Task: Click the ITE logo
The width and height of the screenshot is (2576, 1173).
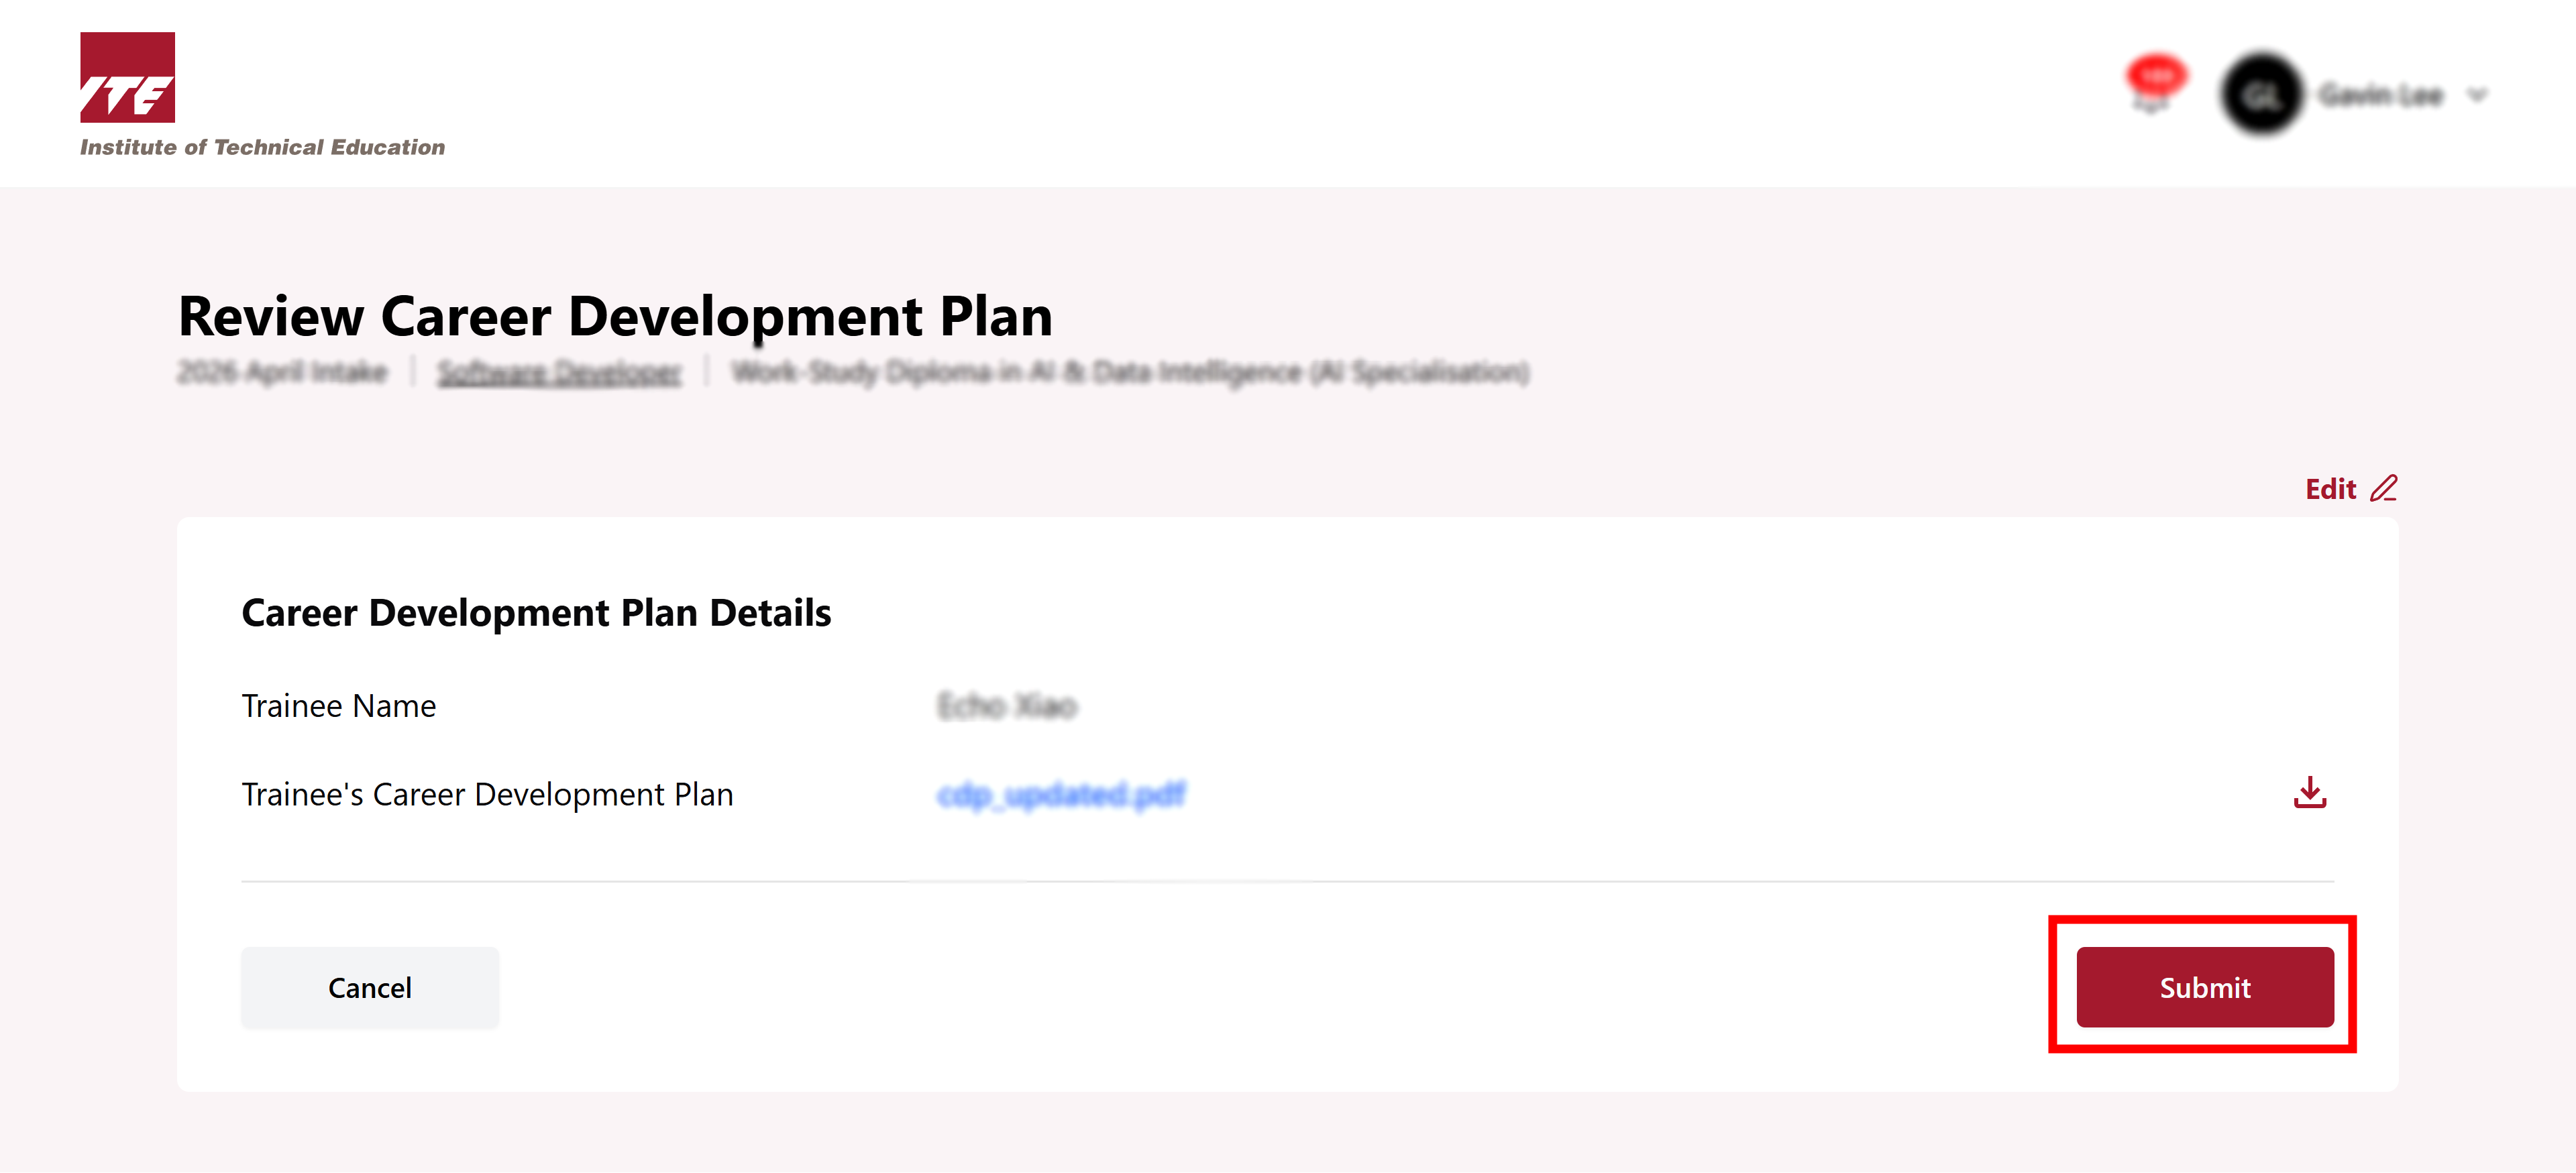Action: point(127,78)
